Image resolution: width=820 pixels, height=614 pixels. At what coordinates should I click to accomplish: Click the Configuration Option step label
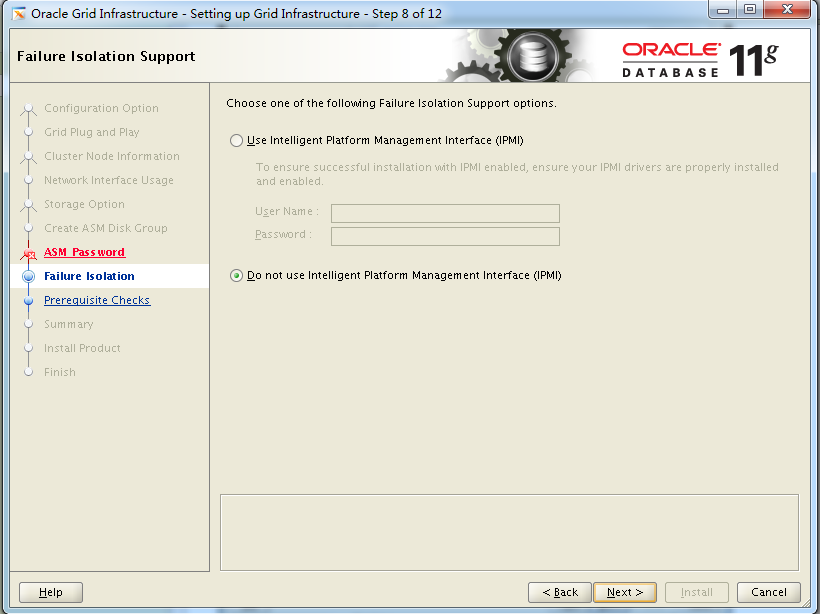click(x=101, y=108)
